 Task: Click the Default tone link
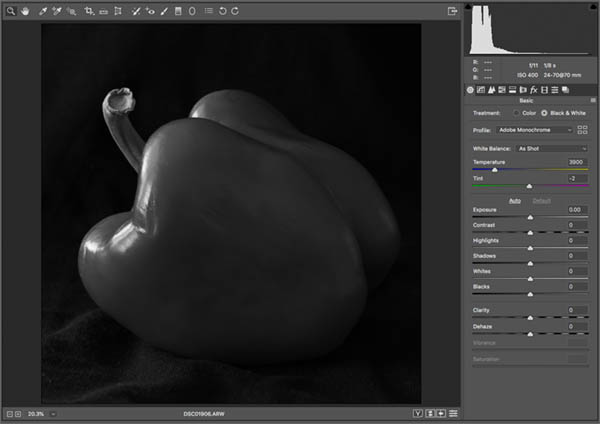click(x=541, y=201)
